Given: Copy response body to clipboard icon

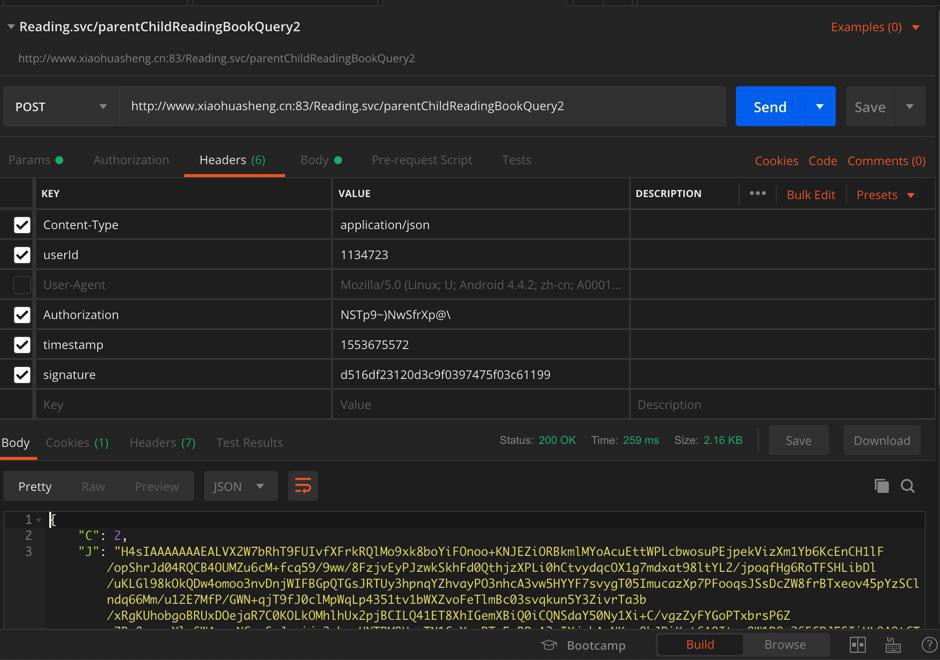Looking at the screenshot, I should (x=881, y=486).
